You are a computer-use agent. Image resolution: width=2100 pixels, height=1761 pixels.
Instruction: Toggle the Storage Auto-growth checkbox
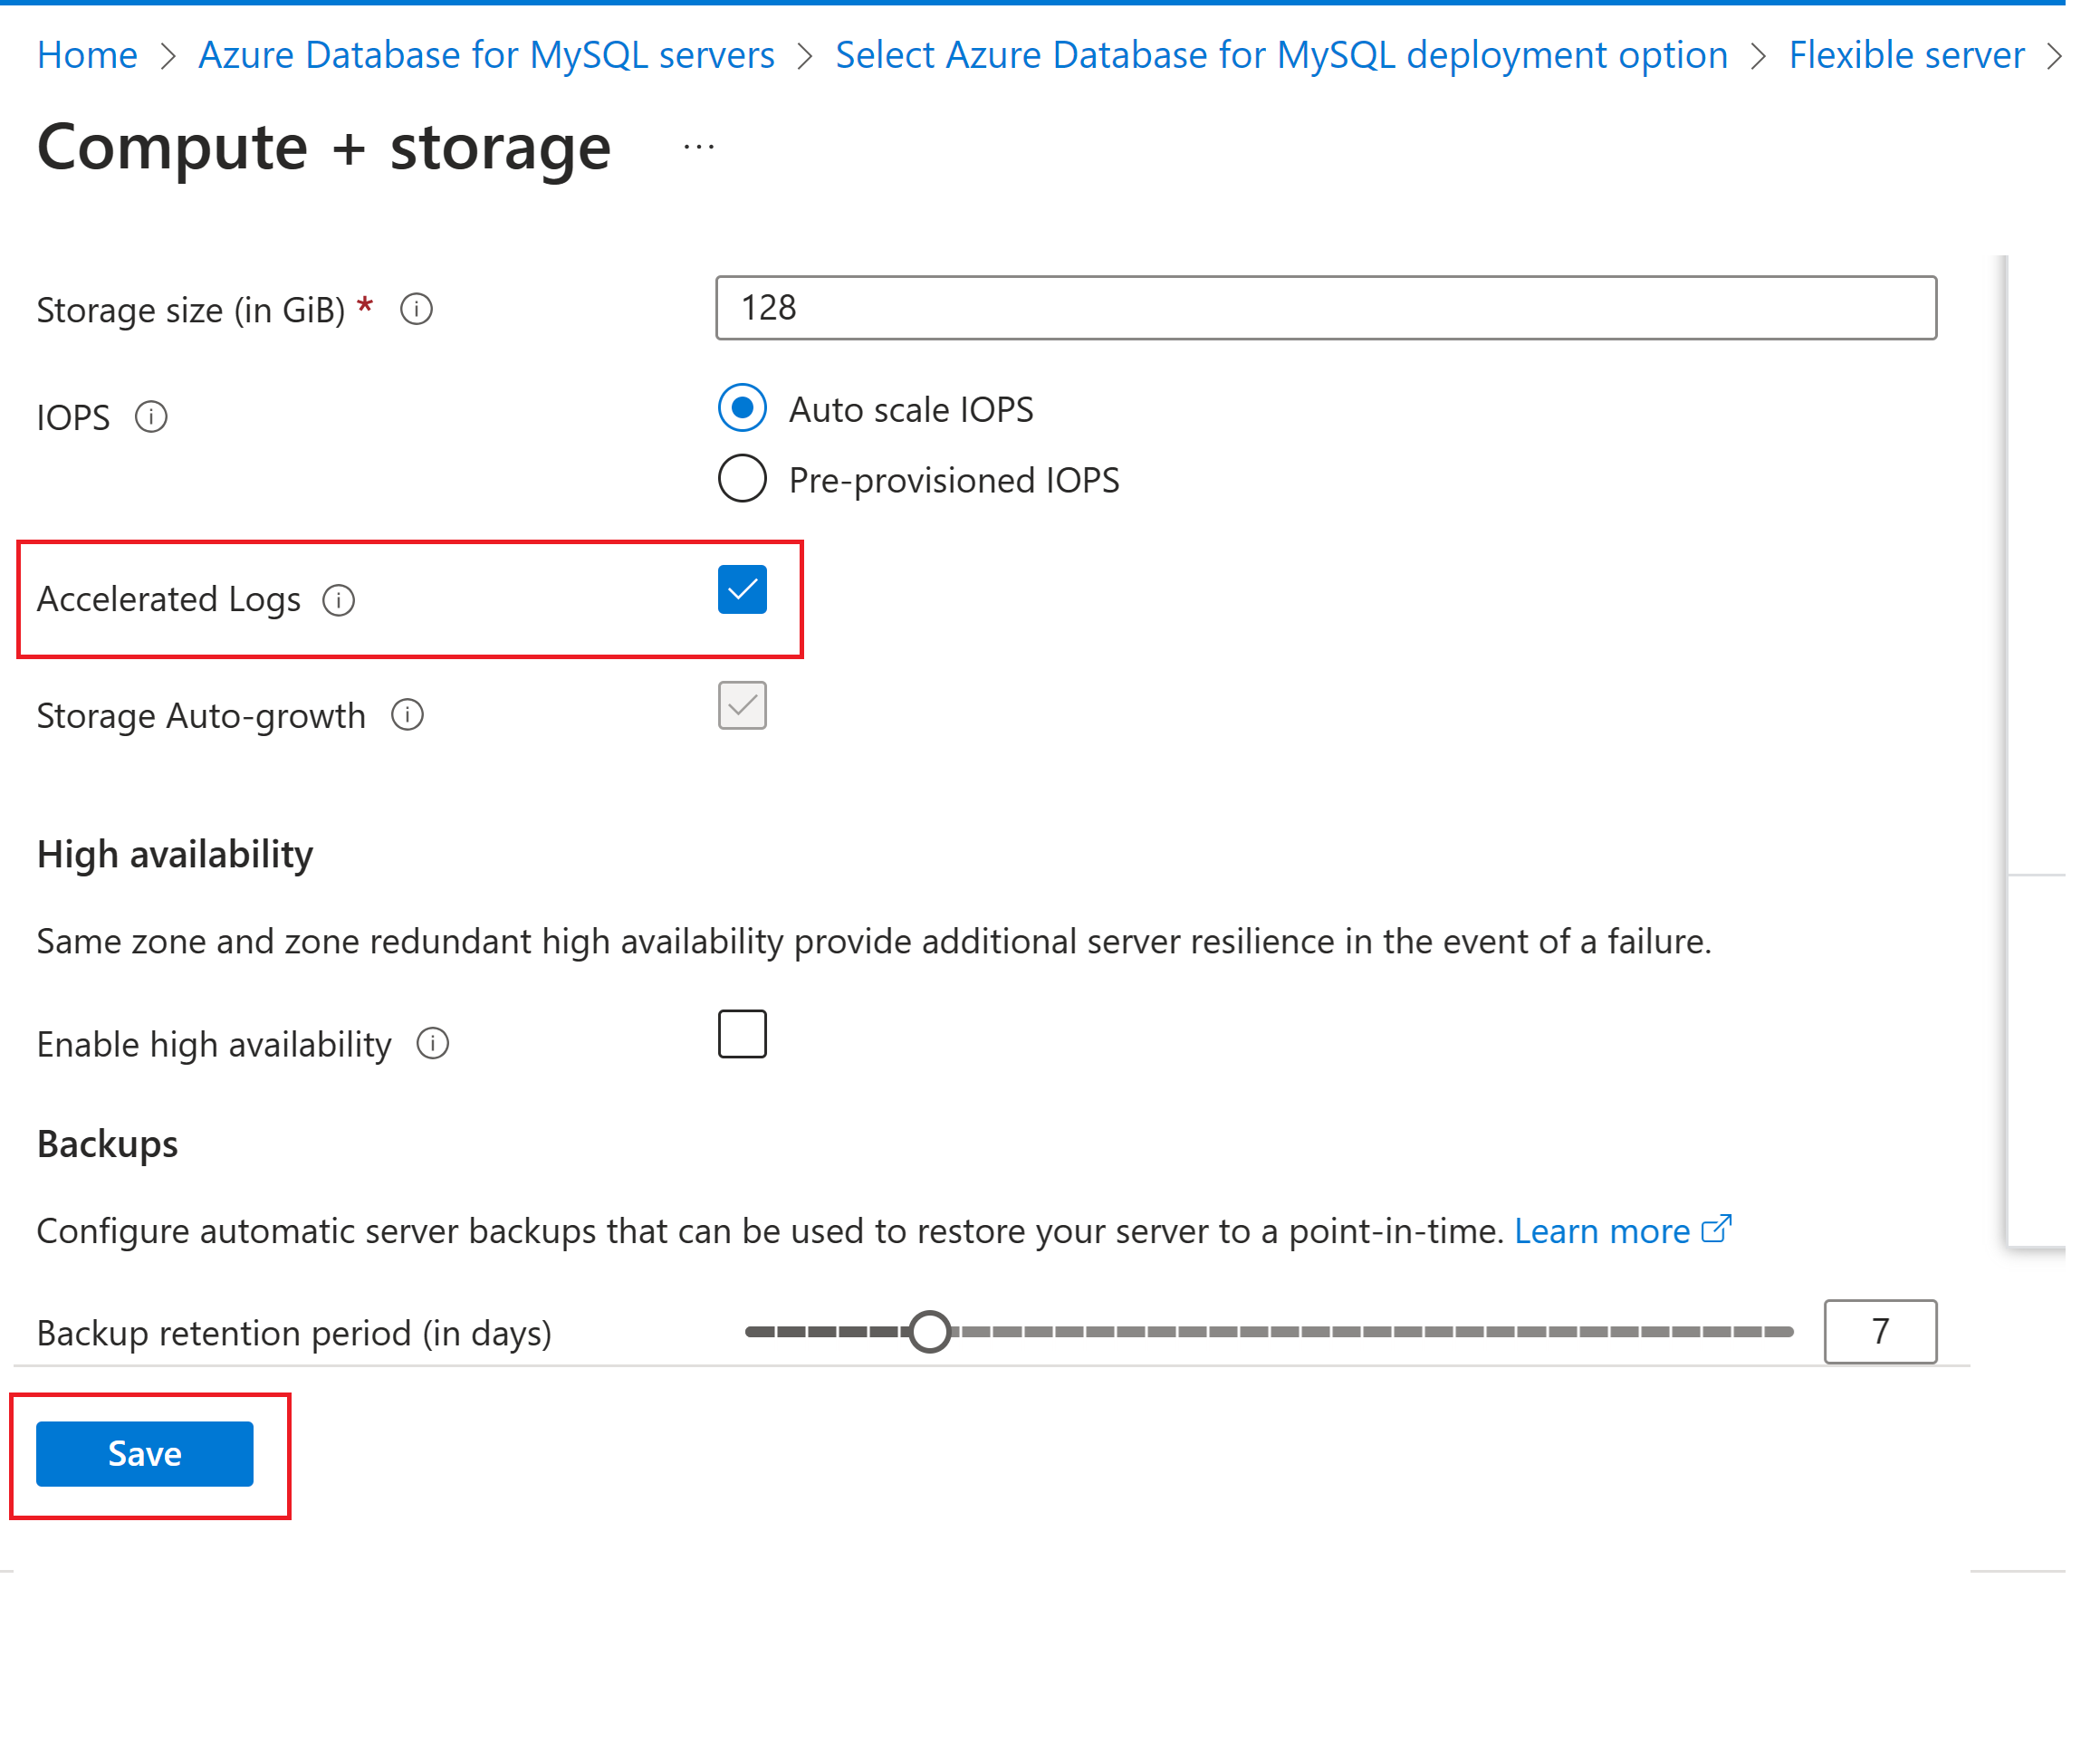coord(742,706)
